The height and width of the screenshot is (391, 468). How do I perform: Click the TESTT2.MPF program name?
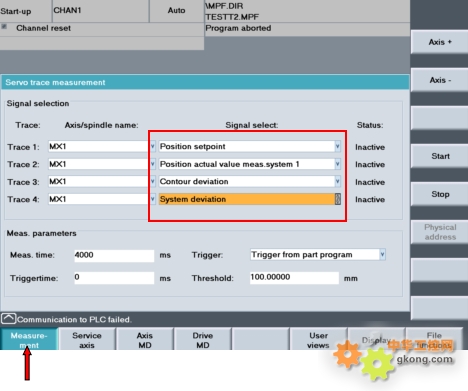tap(232, 17)
